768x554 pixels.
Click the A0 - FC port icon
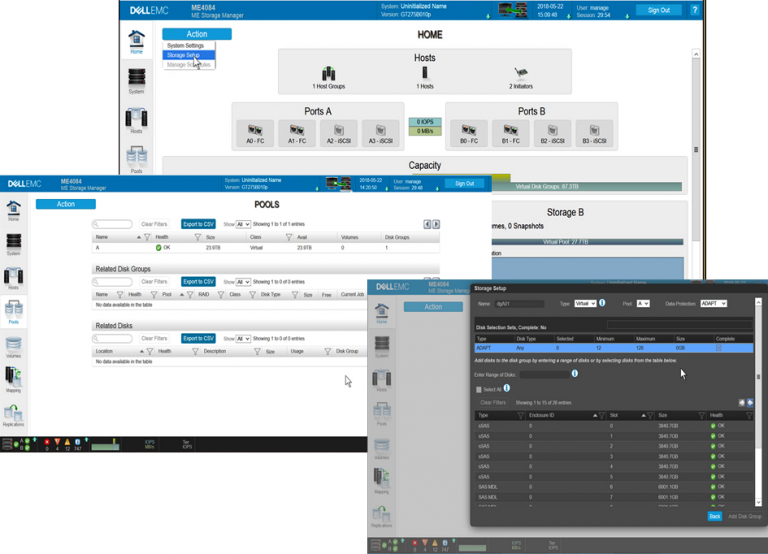pyautogui.click(x=255, y=131)
